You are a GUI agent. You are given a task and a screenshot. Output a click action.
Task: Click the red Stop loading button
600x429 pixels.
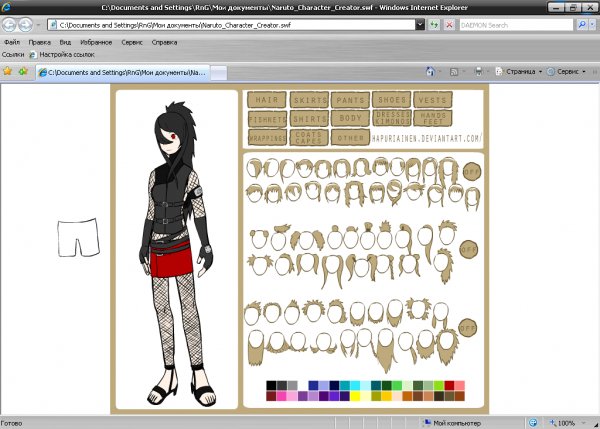tap(449, 25)
